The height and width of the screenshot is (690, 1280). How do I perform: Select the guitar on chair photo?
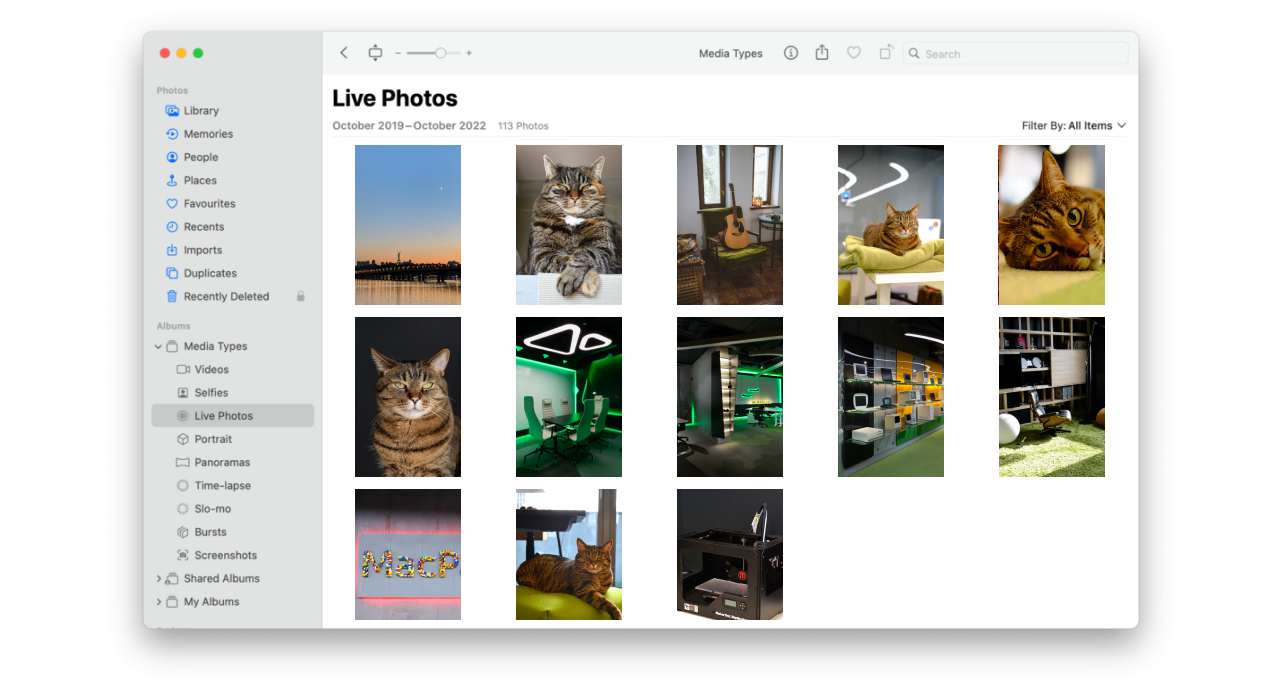click(730, 225)
